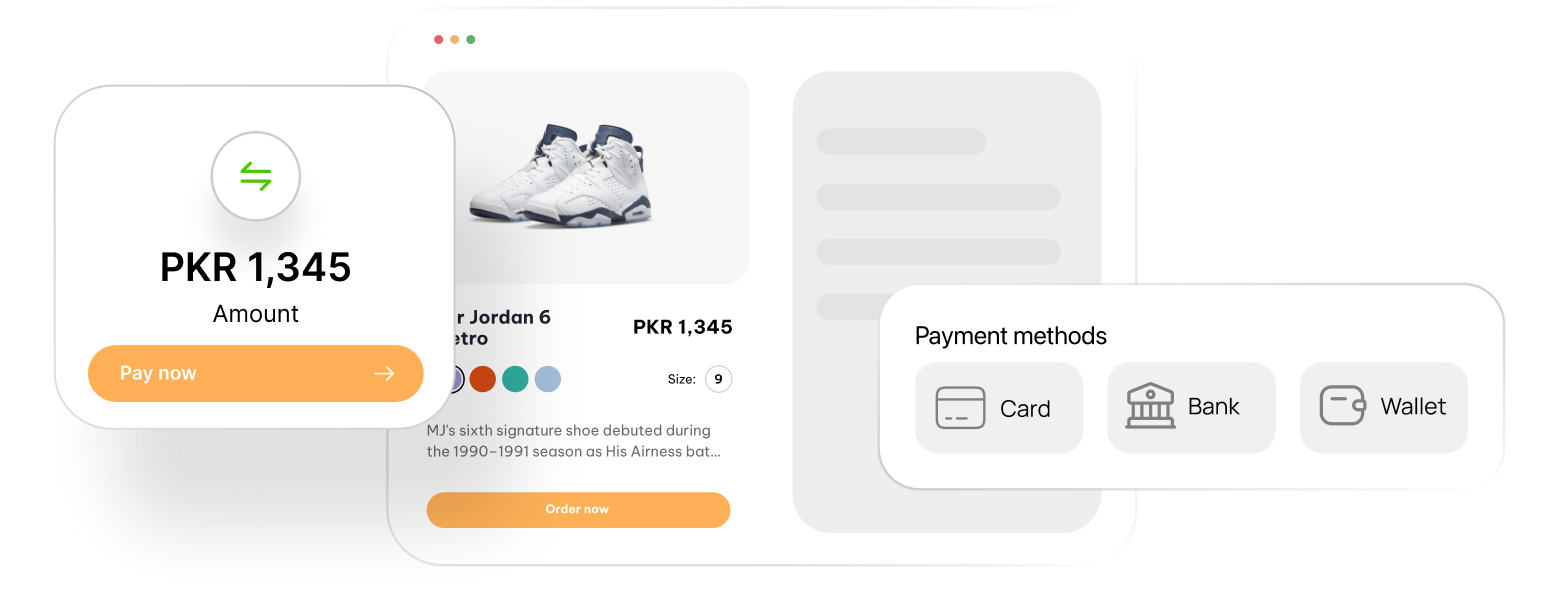Select the orange-red color swatch
The width and height of the screenshot is (1554, 609).
click(x=483, y=379)
